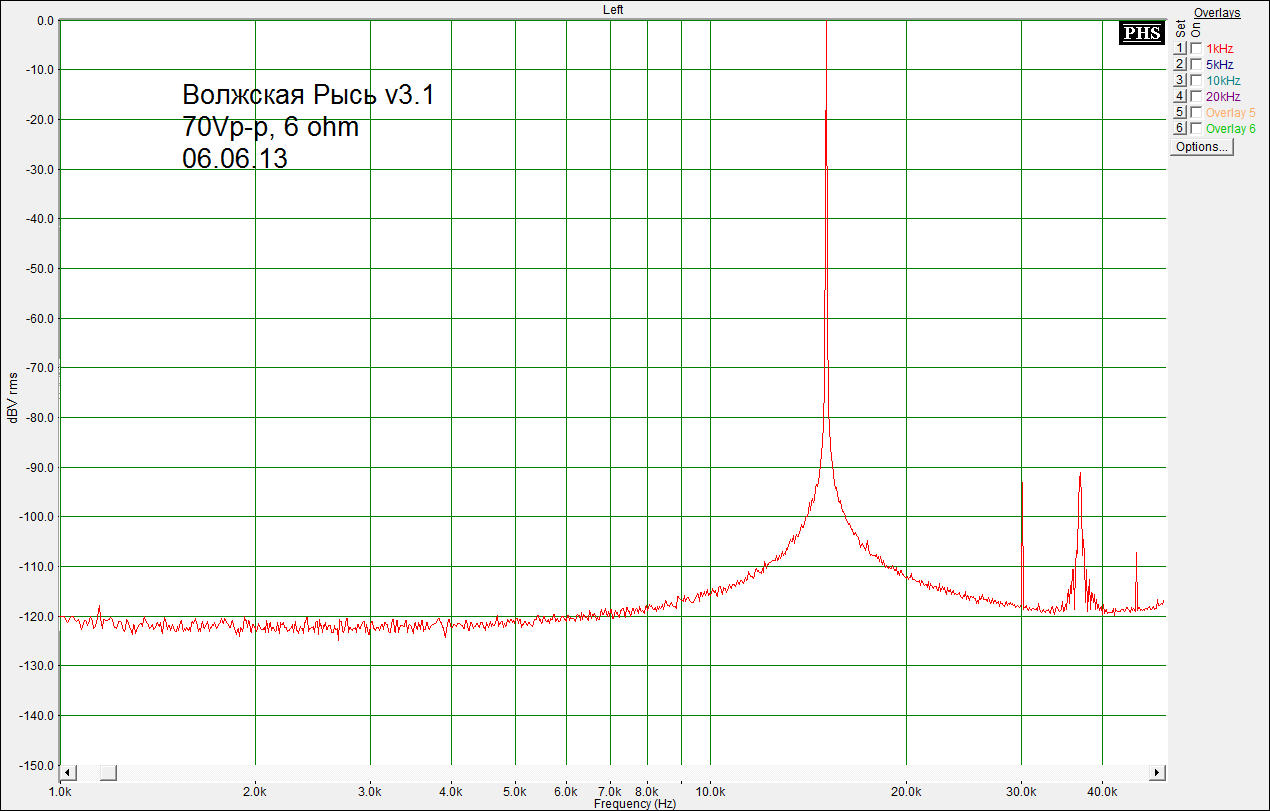The image size is (1270, 811).
Task: Toggle the Overlay 6 checkbox
Action: point(1196,128)
